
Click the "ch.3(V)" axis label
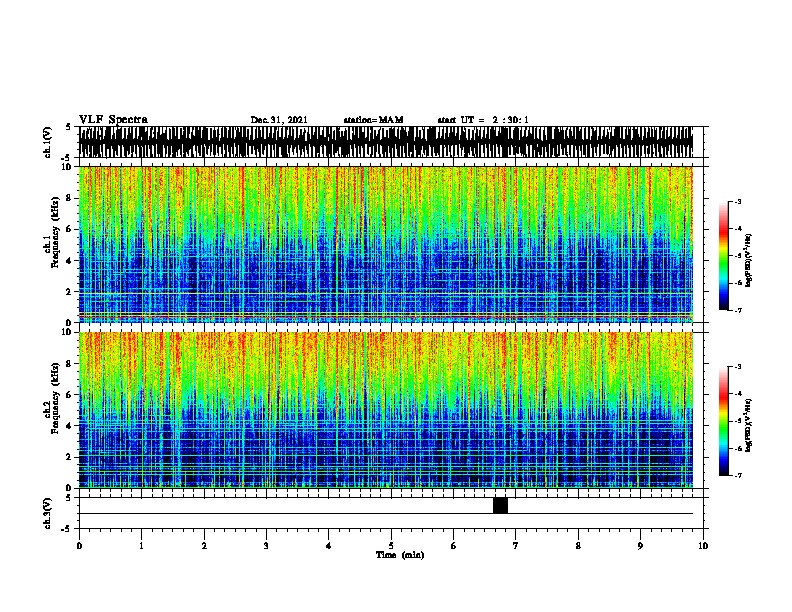pos(47,513)
